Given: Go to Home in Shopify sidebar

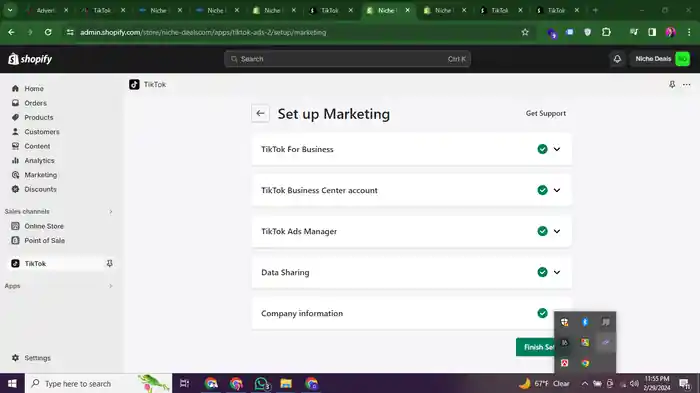Looking at the screenshot, I should 34,88.
